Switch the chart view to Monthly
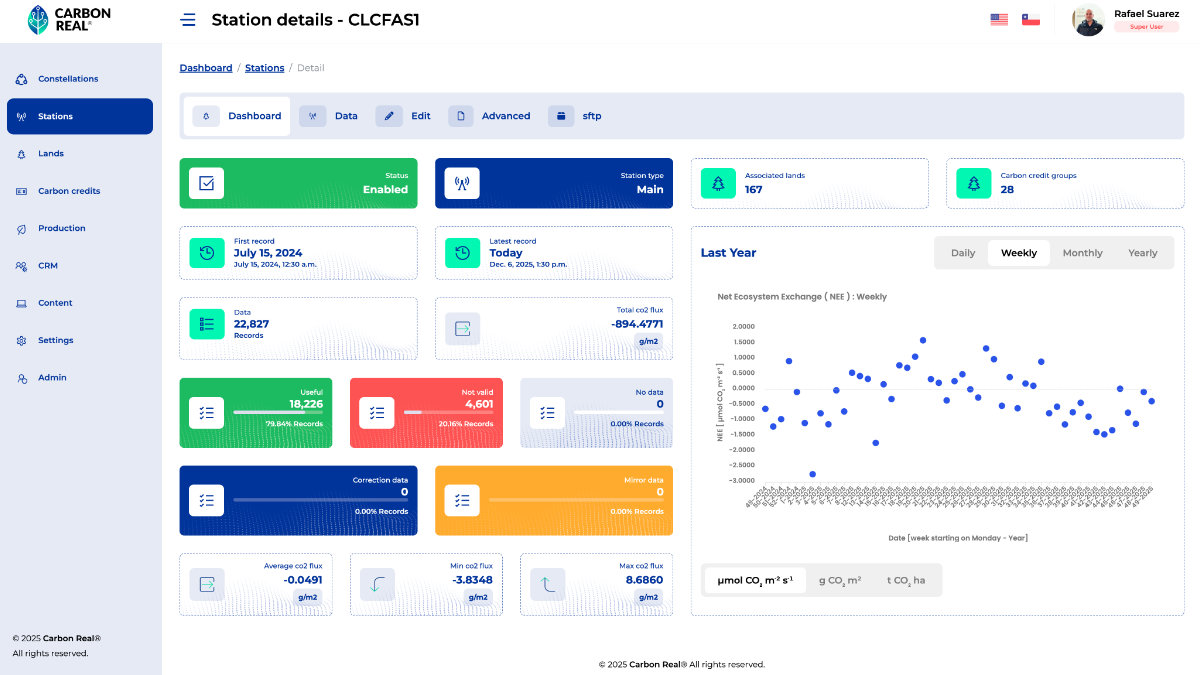Image resolution: width=1200 pixels, height=675 pixels. (x=1081, y=252)
